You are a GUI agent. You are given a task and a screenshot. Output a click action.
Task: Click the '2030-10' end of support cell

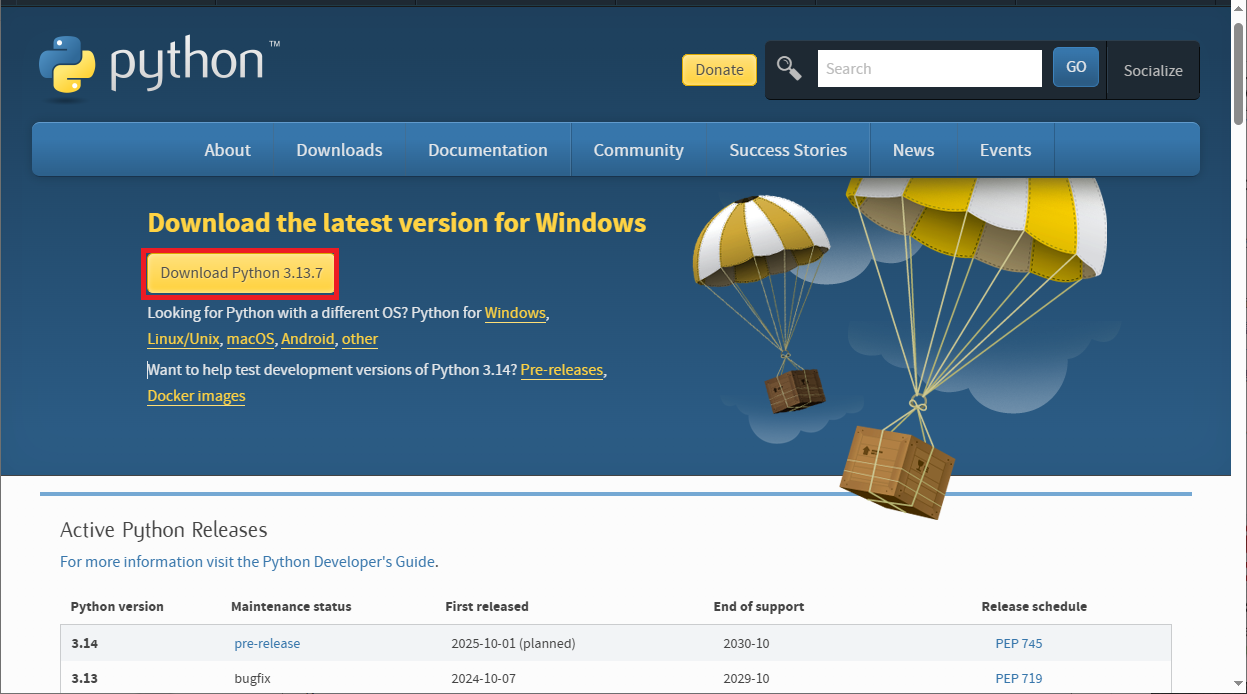(747, 643)
